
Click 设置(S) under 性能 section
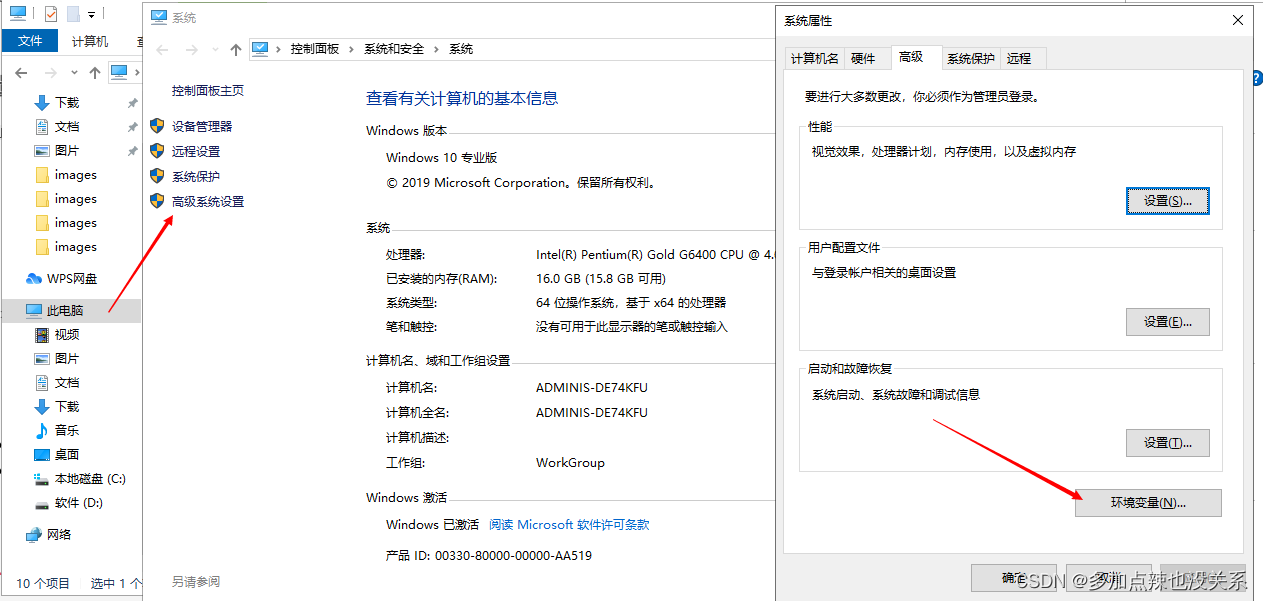[x=1167, y=201]
